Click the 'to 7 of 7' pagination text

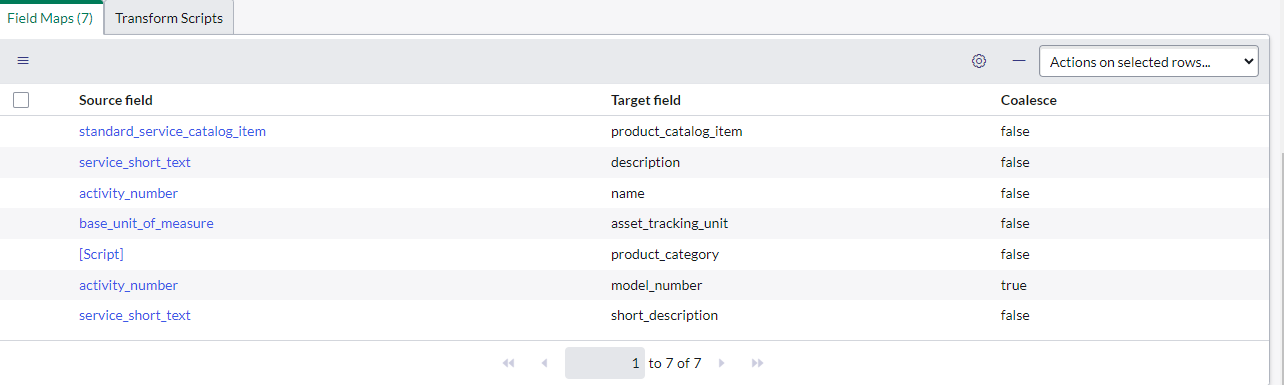(675, 363)
